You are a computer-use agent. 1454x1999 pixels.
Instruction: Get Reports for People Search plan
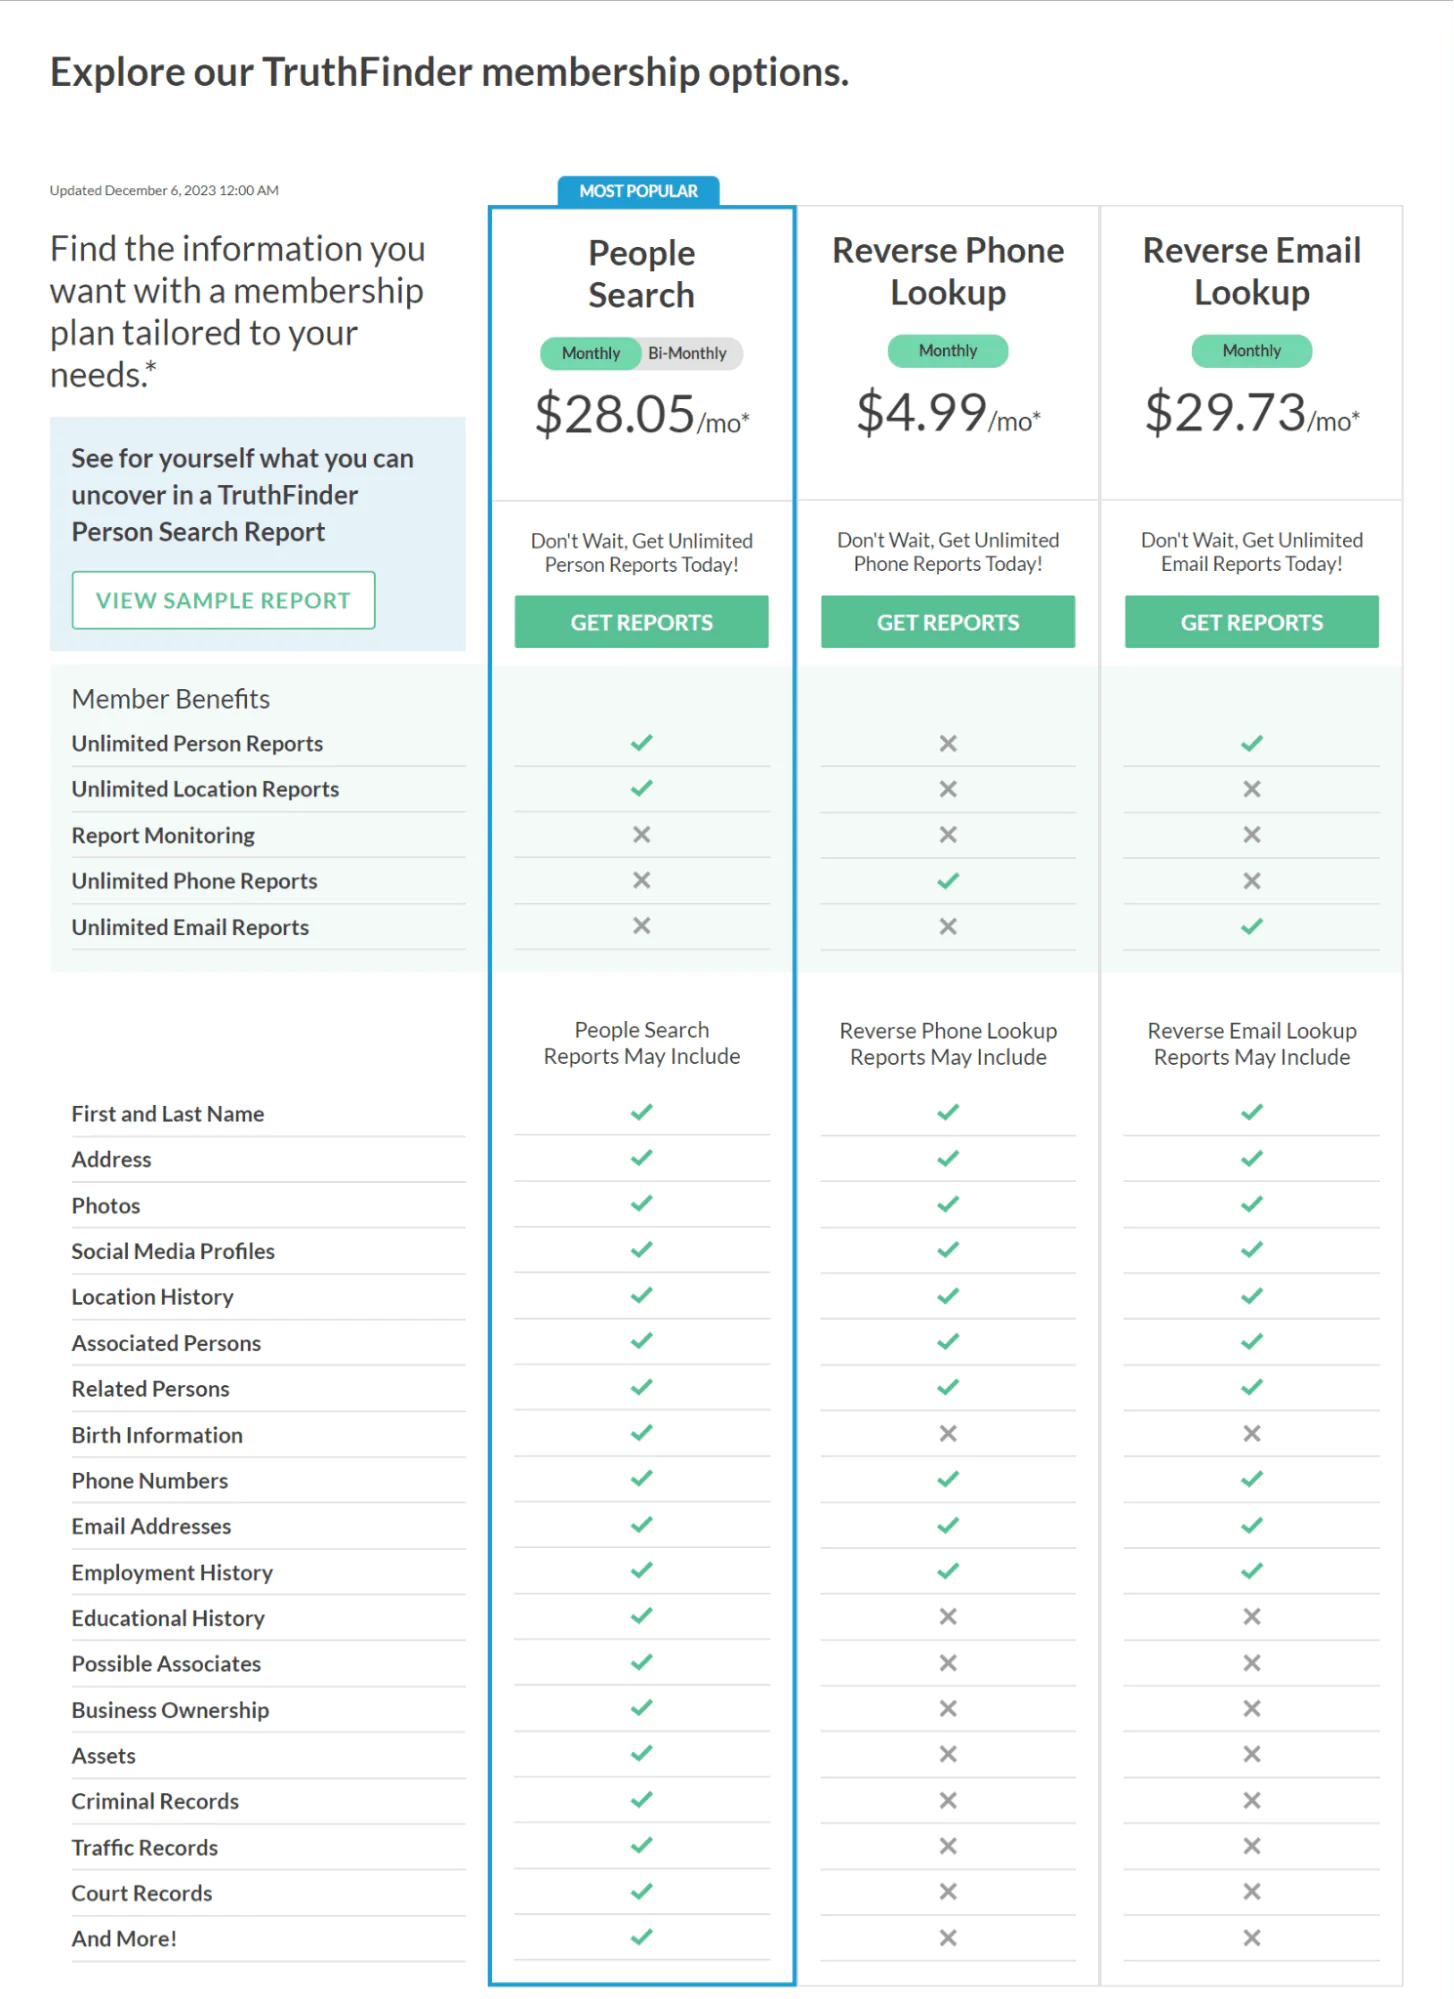(x=641, y=622)
